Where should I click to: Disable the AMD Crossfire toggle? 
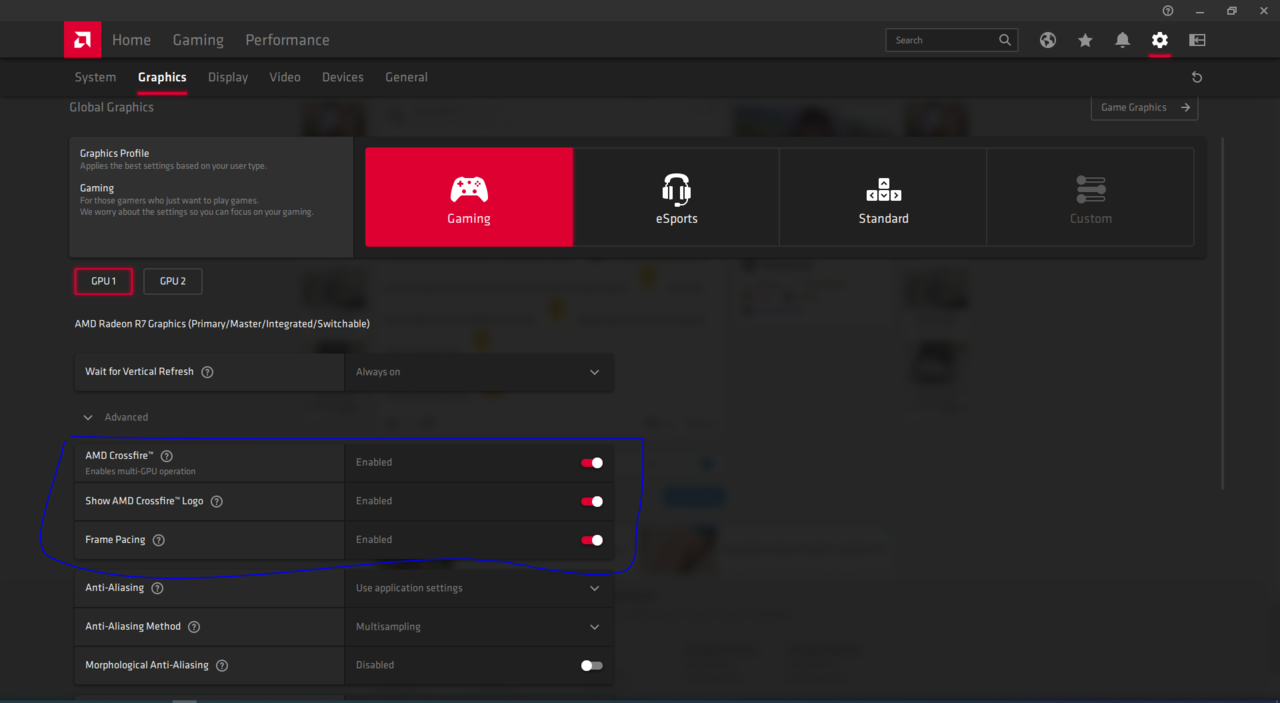(592, 463)
